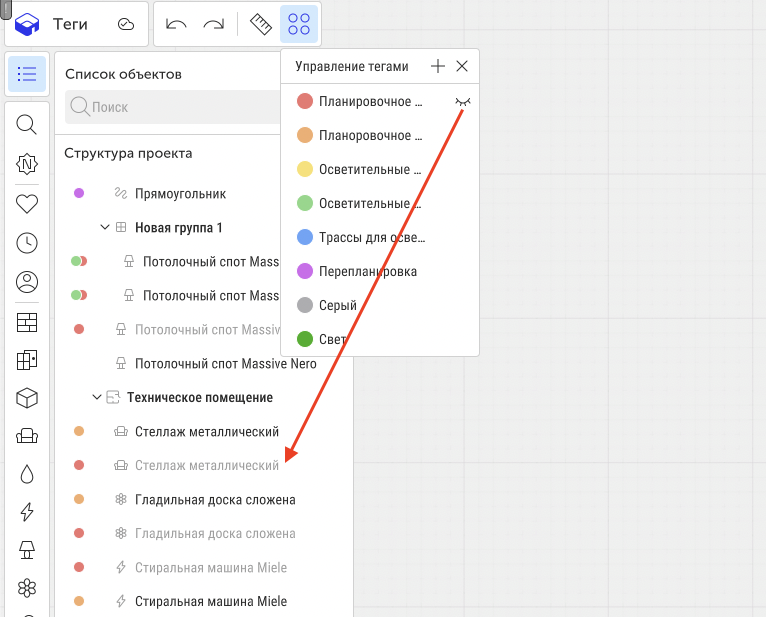Click the cloud sync icon beside Теги

click(126, 24)
